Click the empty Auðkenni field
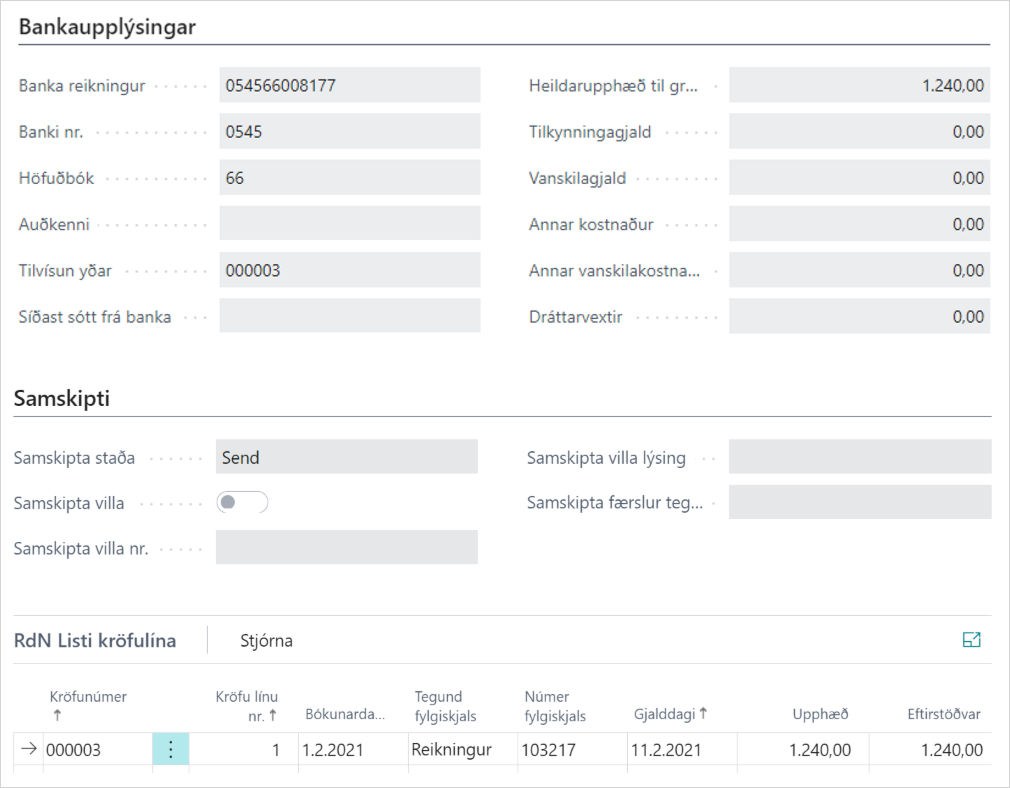Viewport: 1010px width, 788px height. tap(350, 224)
